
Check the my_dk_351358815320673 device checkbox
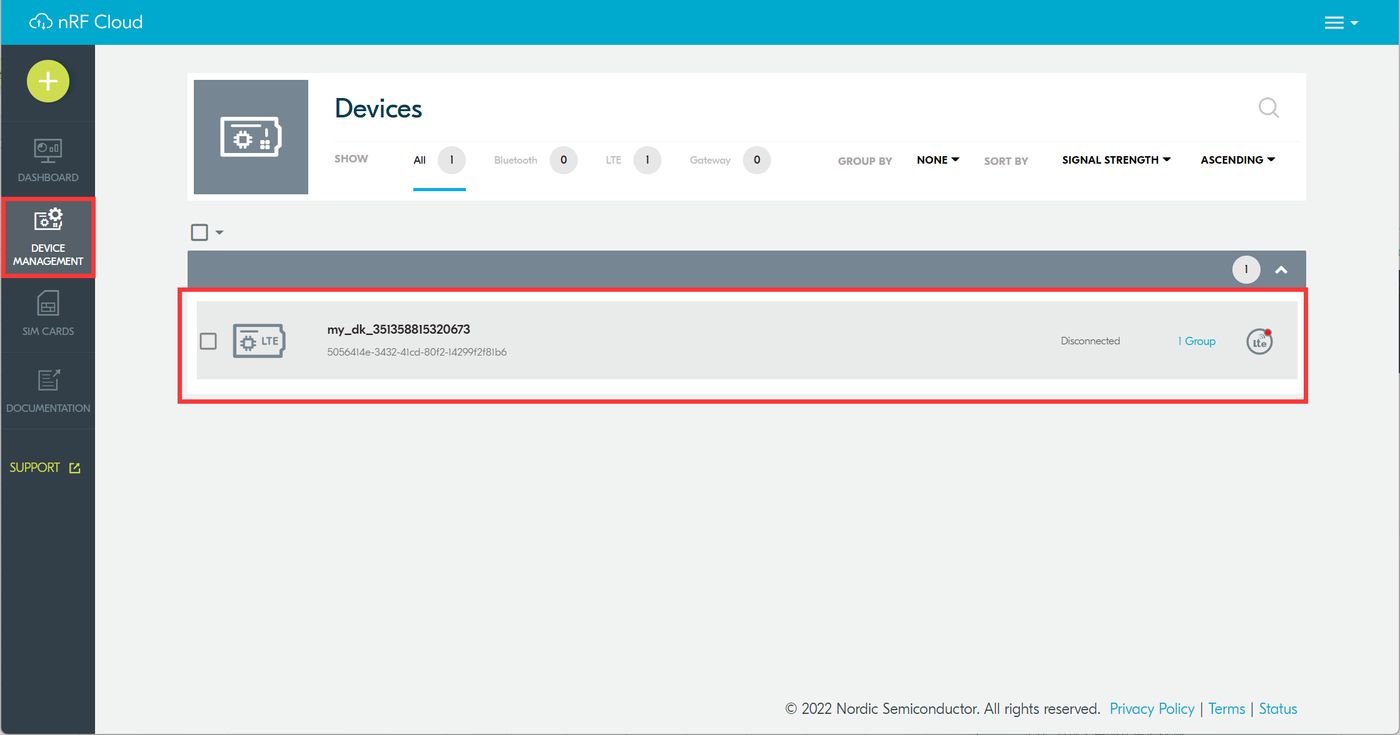pyautogui.click(x=208, y=341)
